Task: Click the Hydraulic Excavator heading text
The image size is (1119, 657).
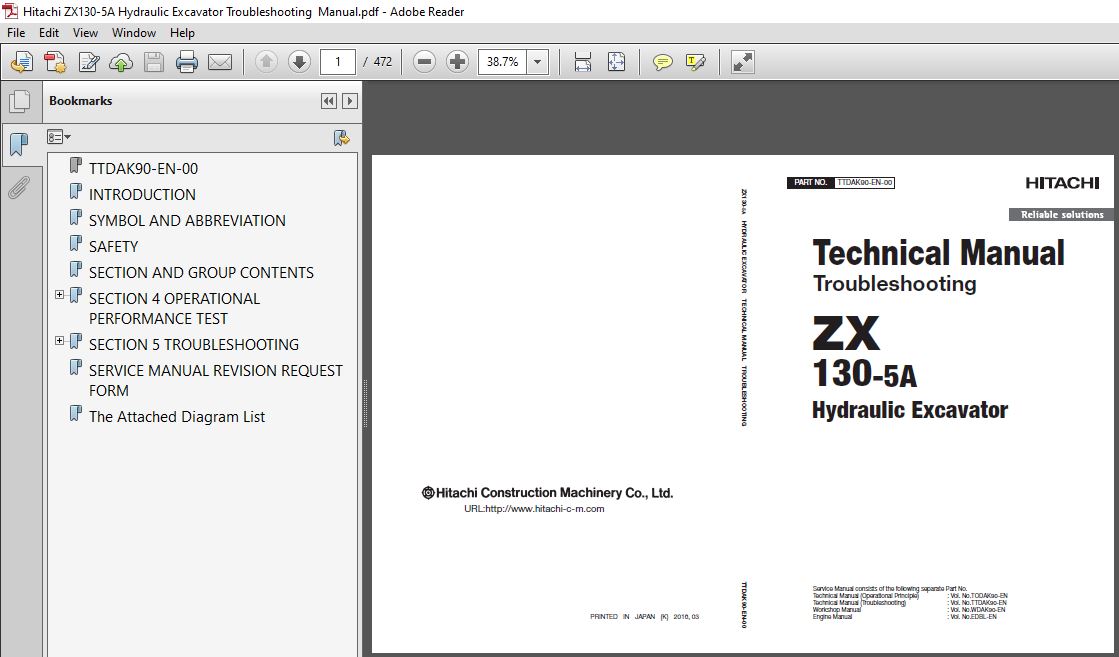Action: point(910,410)
